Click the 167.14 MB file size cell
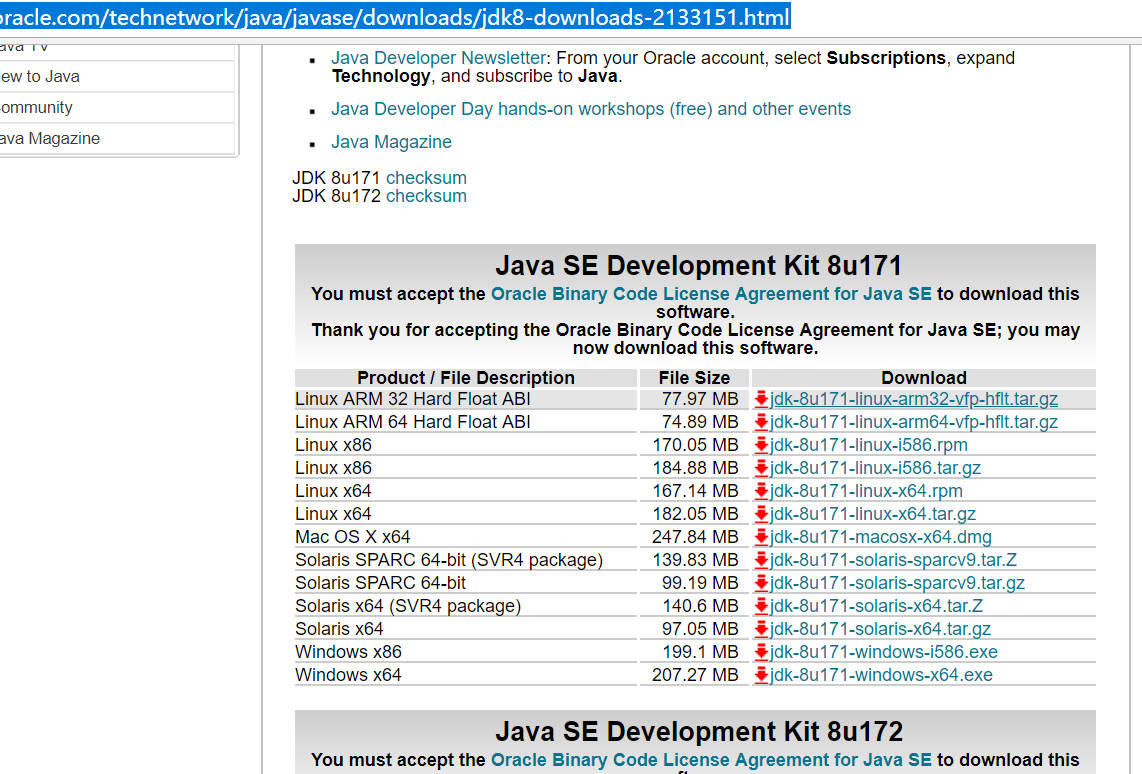 (696, 491)
